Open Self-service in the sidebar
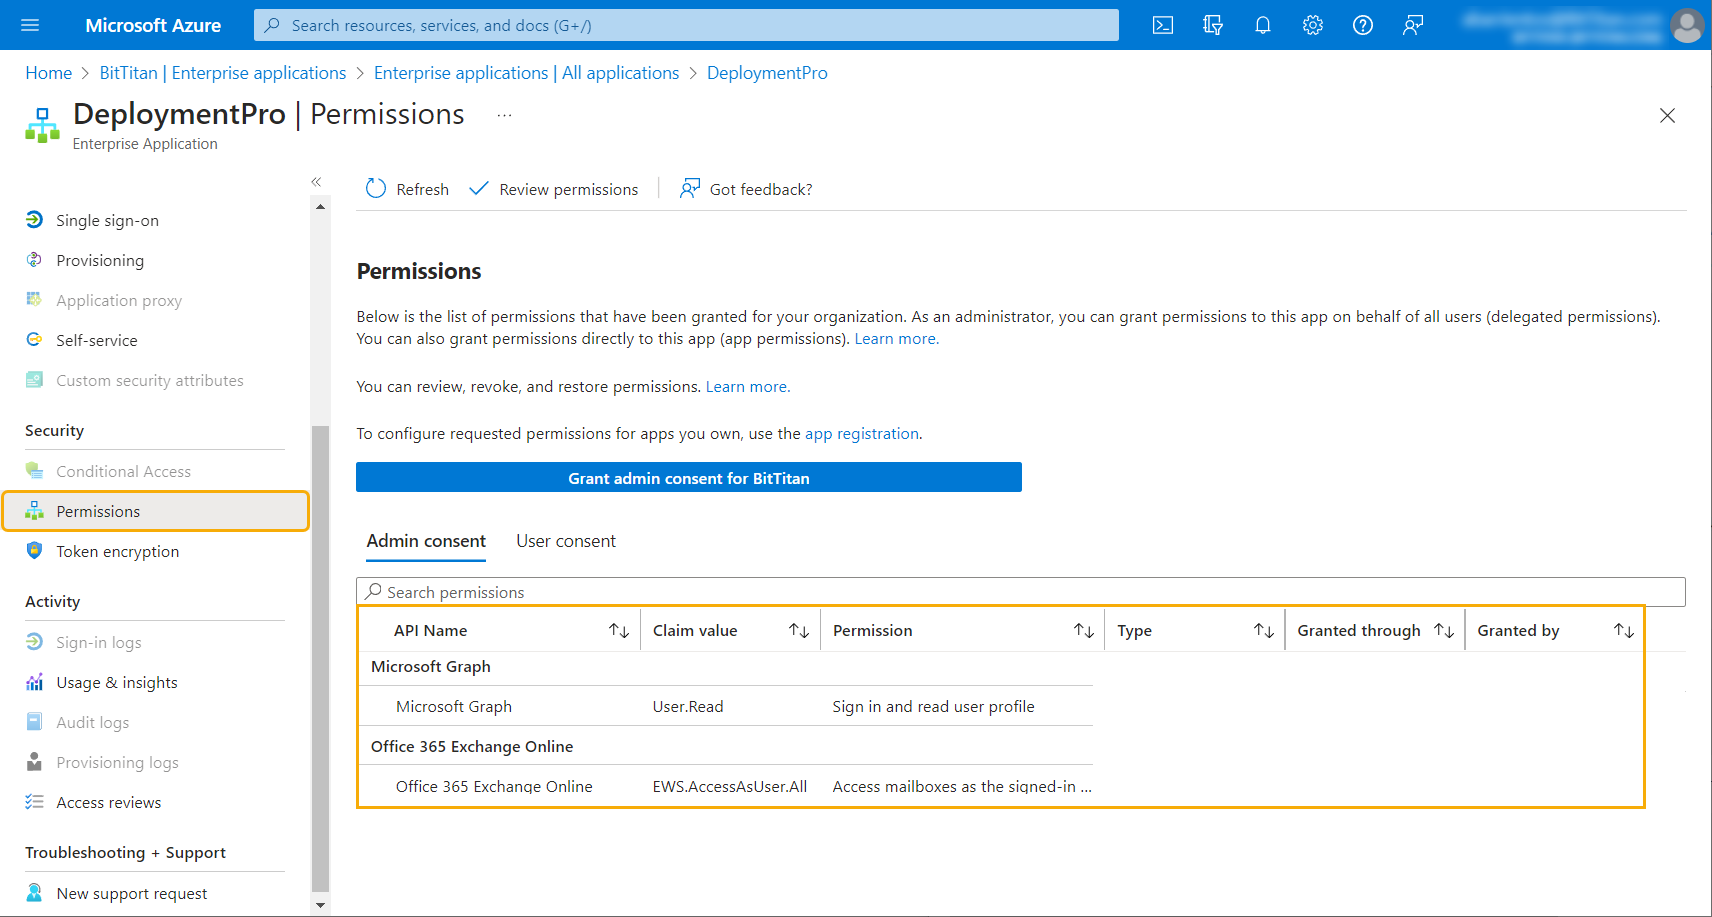1712x917 pixels. tap(97, 340)
